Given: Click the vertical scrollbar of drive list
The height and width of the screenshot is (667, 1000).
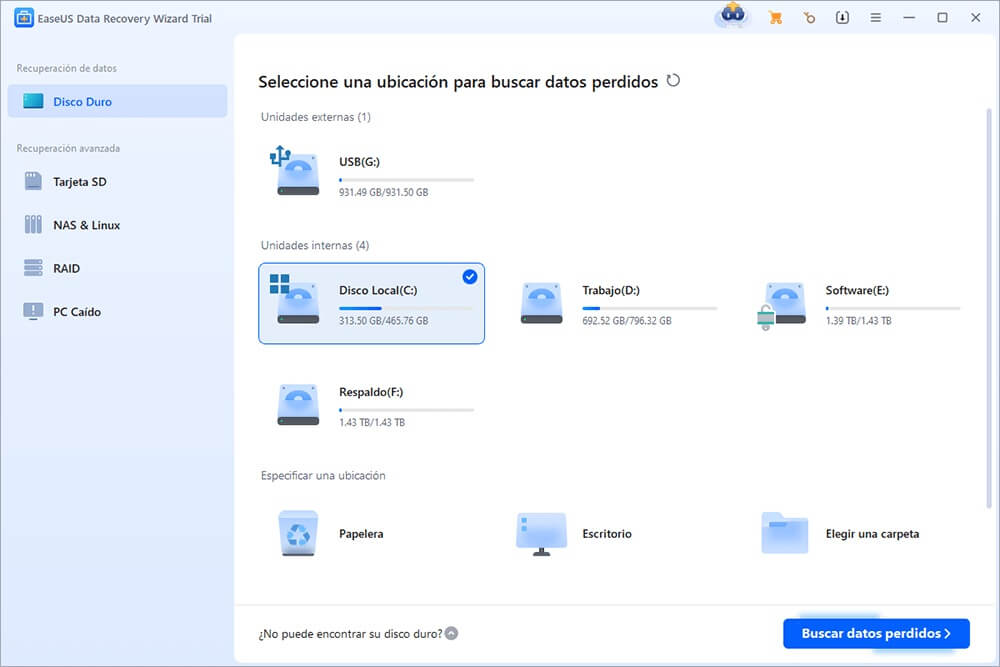Looking at the screenshot, I should [x=989, y=309].
